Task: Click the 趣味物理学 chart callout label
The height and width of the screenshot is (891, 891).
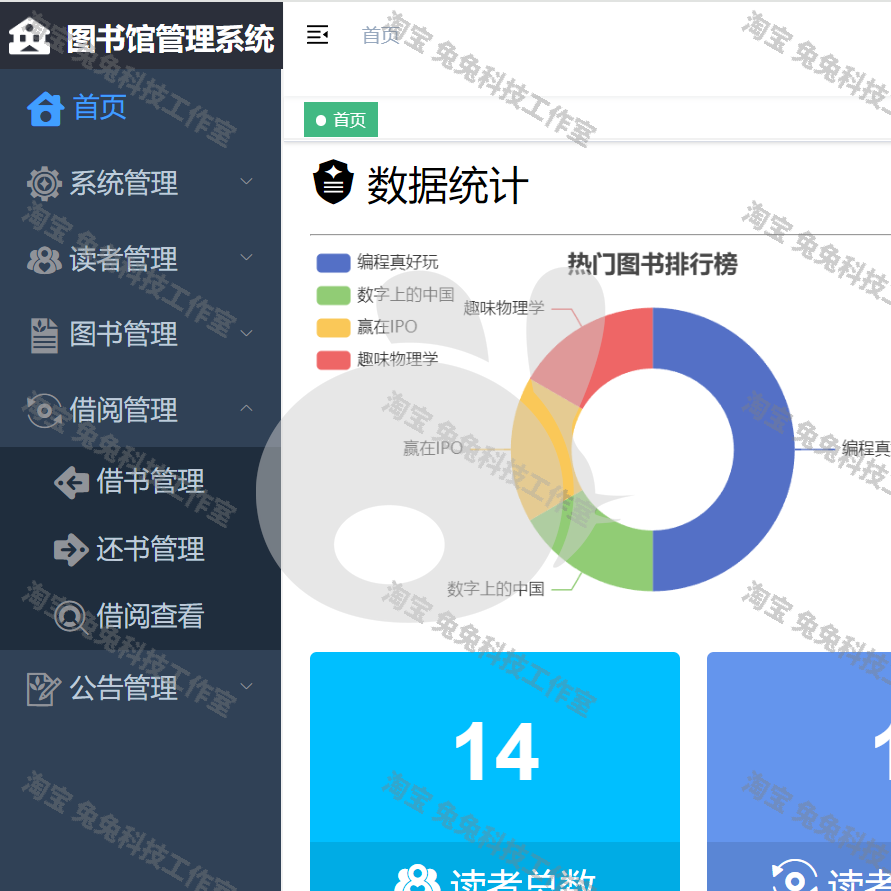Action: (x=504, y=308)
